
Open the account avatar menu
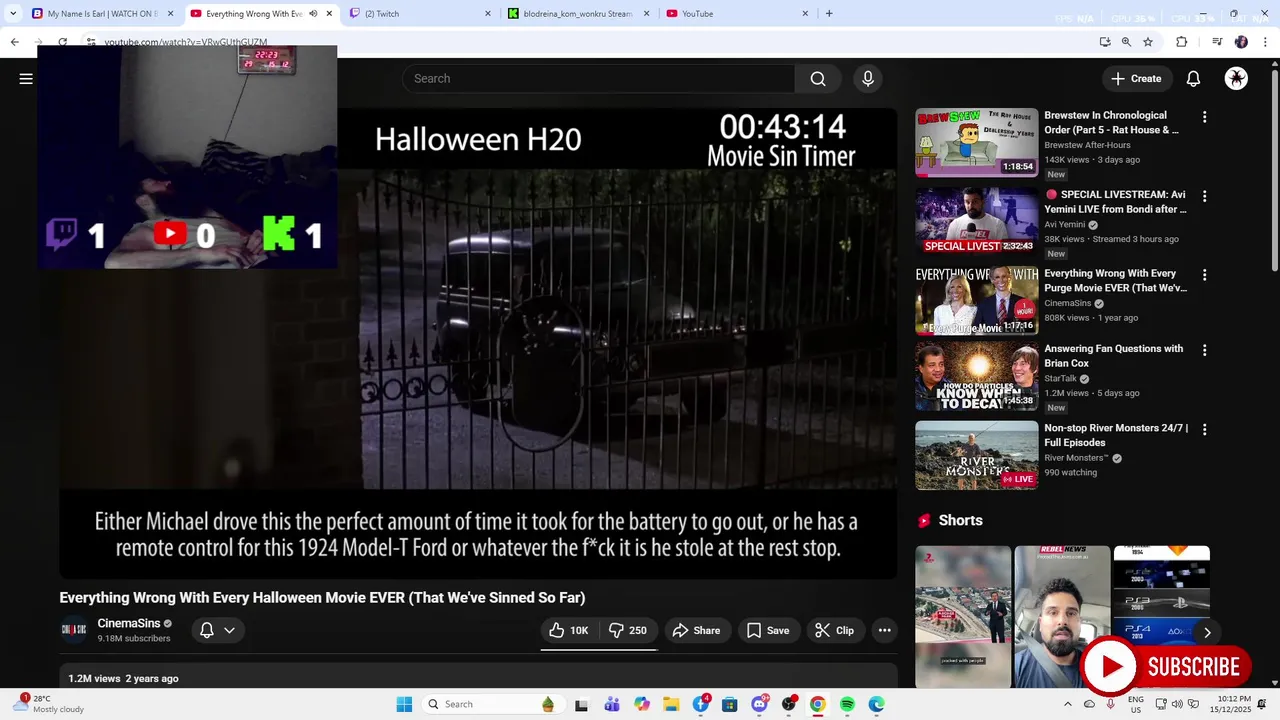(1236, 79)
